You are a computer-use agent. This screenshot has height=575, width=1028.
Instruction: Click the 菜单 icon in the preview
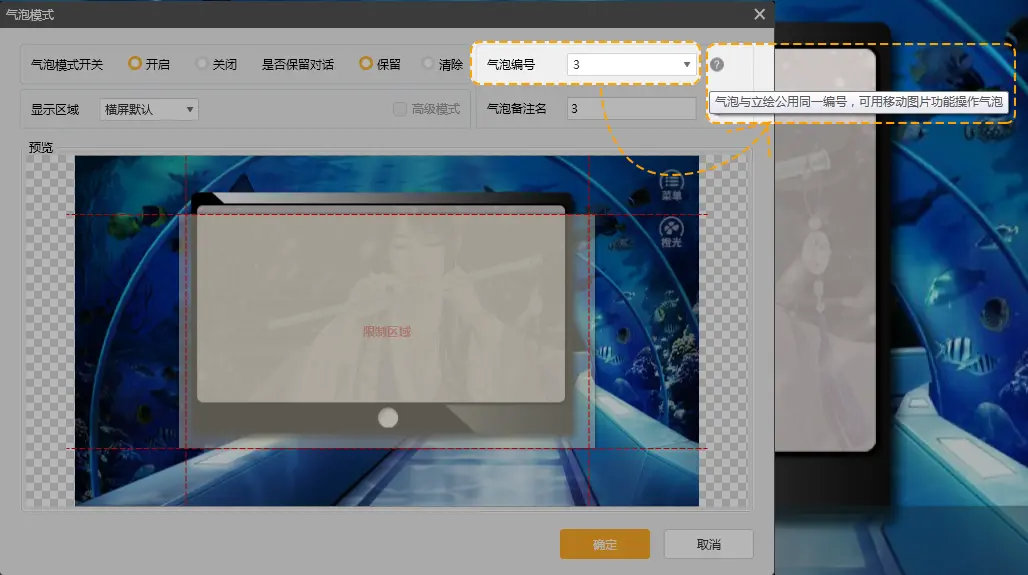[x=672, y=186]
